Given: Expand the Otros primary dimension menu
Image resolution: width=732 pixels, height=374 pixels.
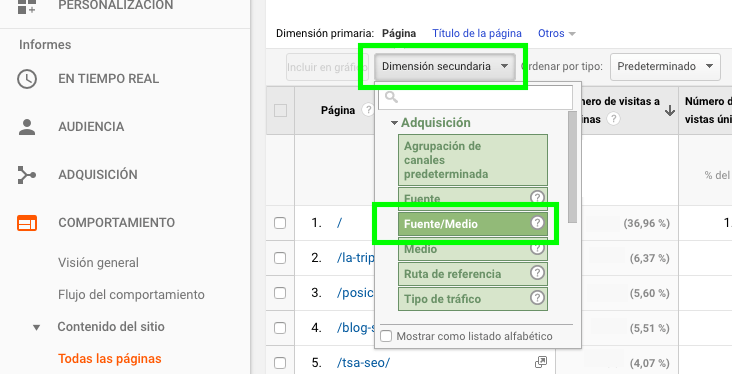Looking at the screenshot, I should tap(556, 34).
